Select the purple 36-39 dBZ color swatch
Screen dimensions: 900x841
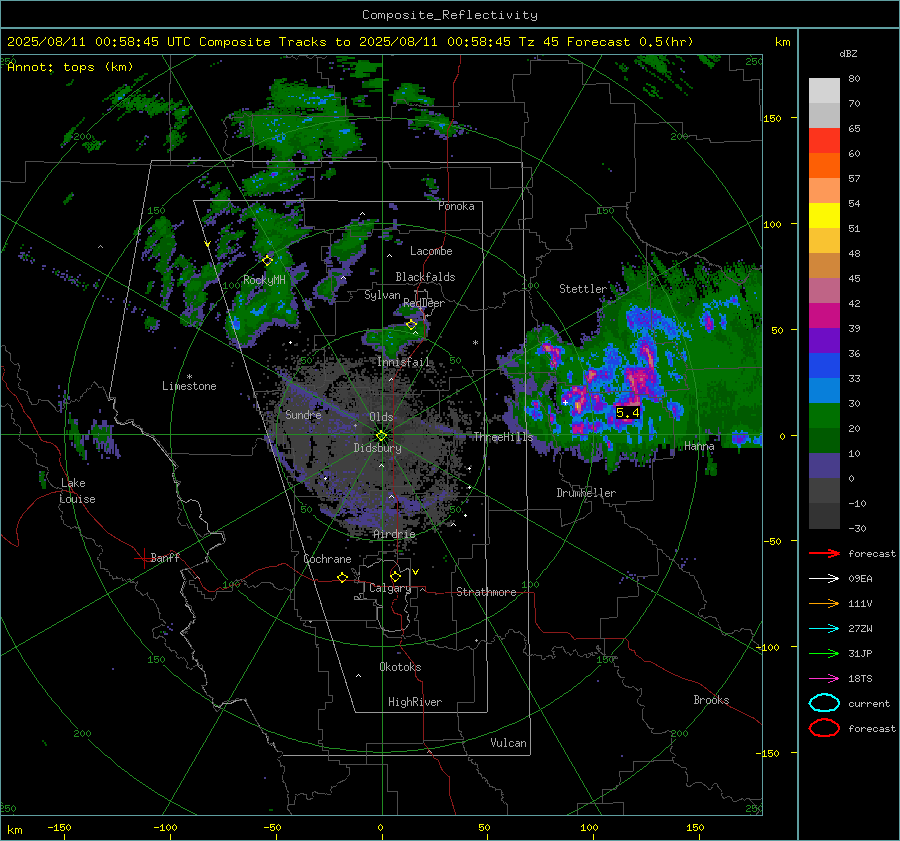click(x=824, y=340)
